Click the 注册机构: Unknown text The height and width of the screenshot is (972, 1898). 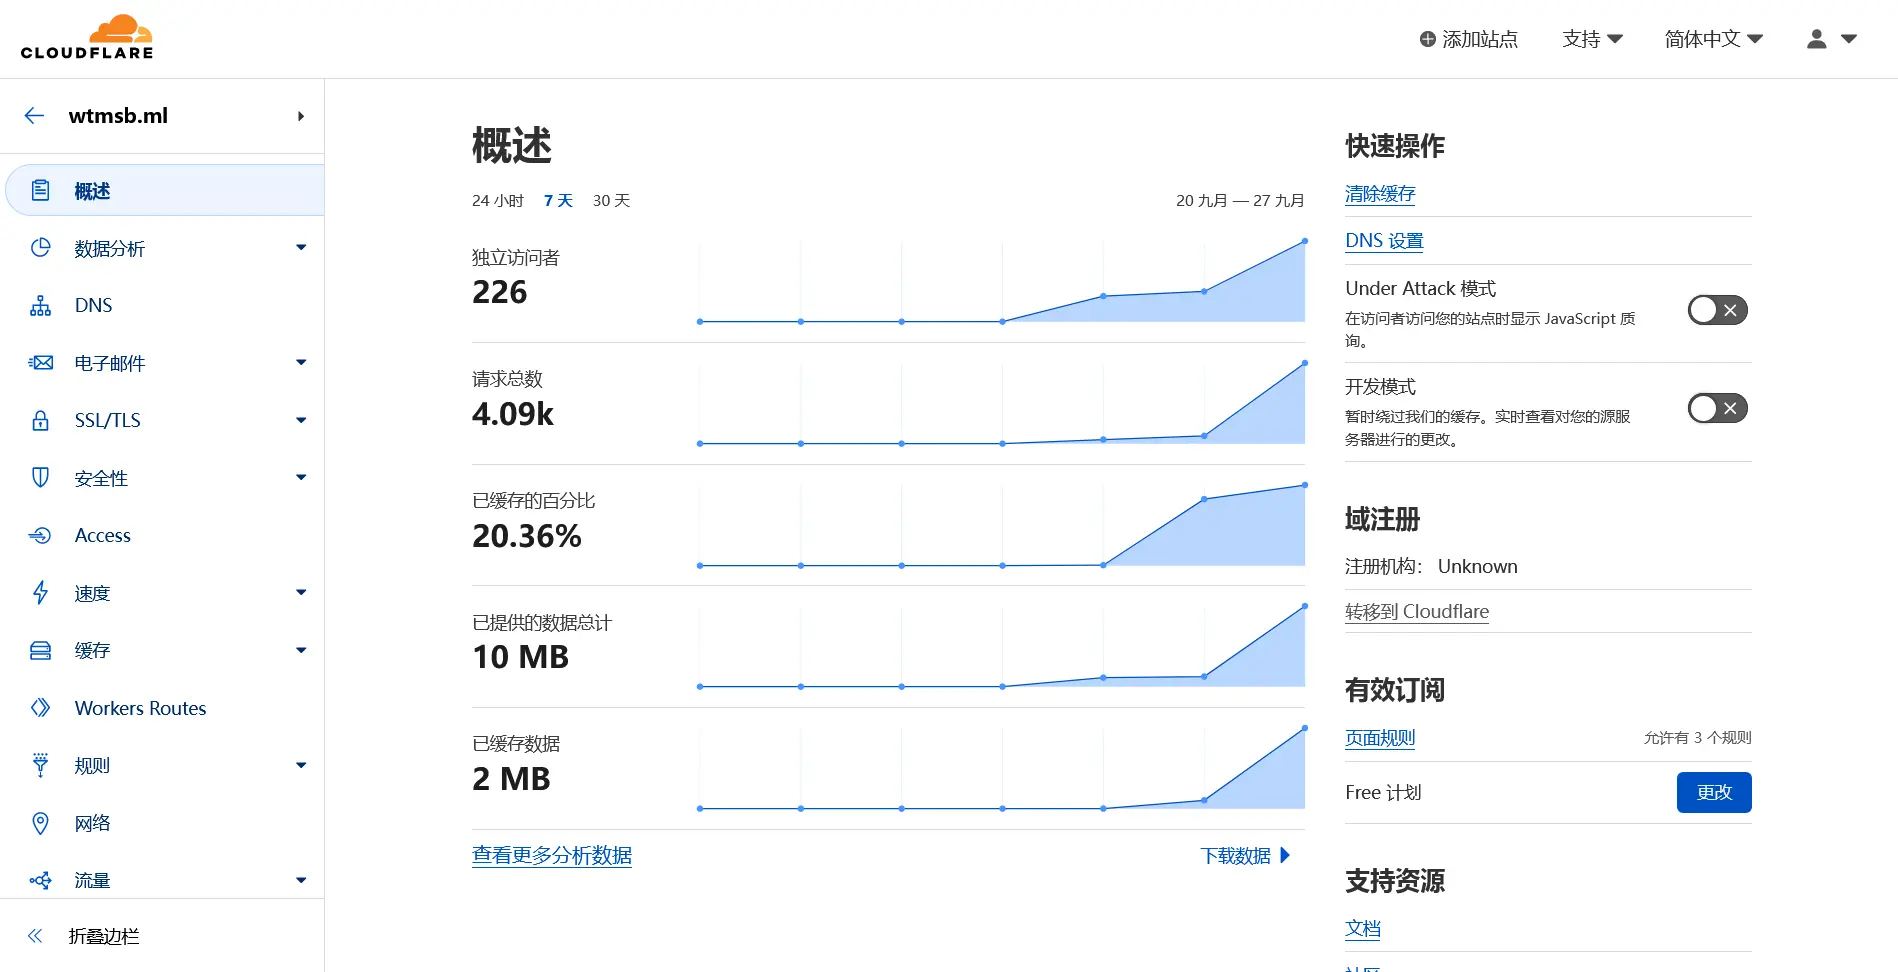click(x=1431, y=567)
